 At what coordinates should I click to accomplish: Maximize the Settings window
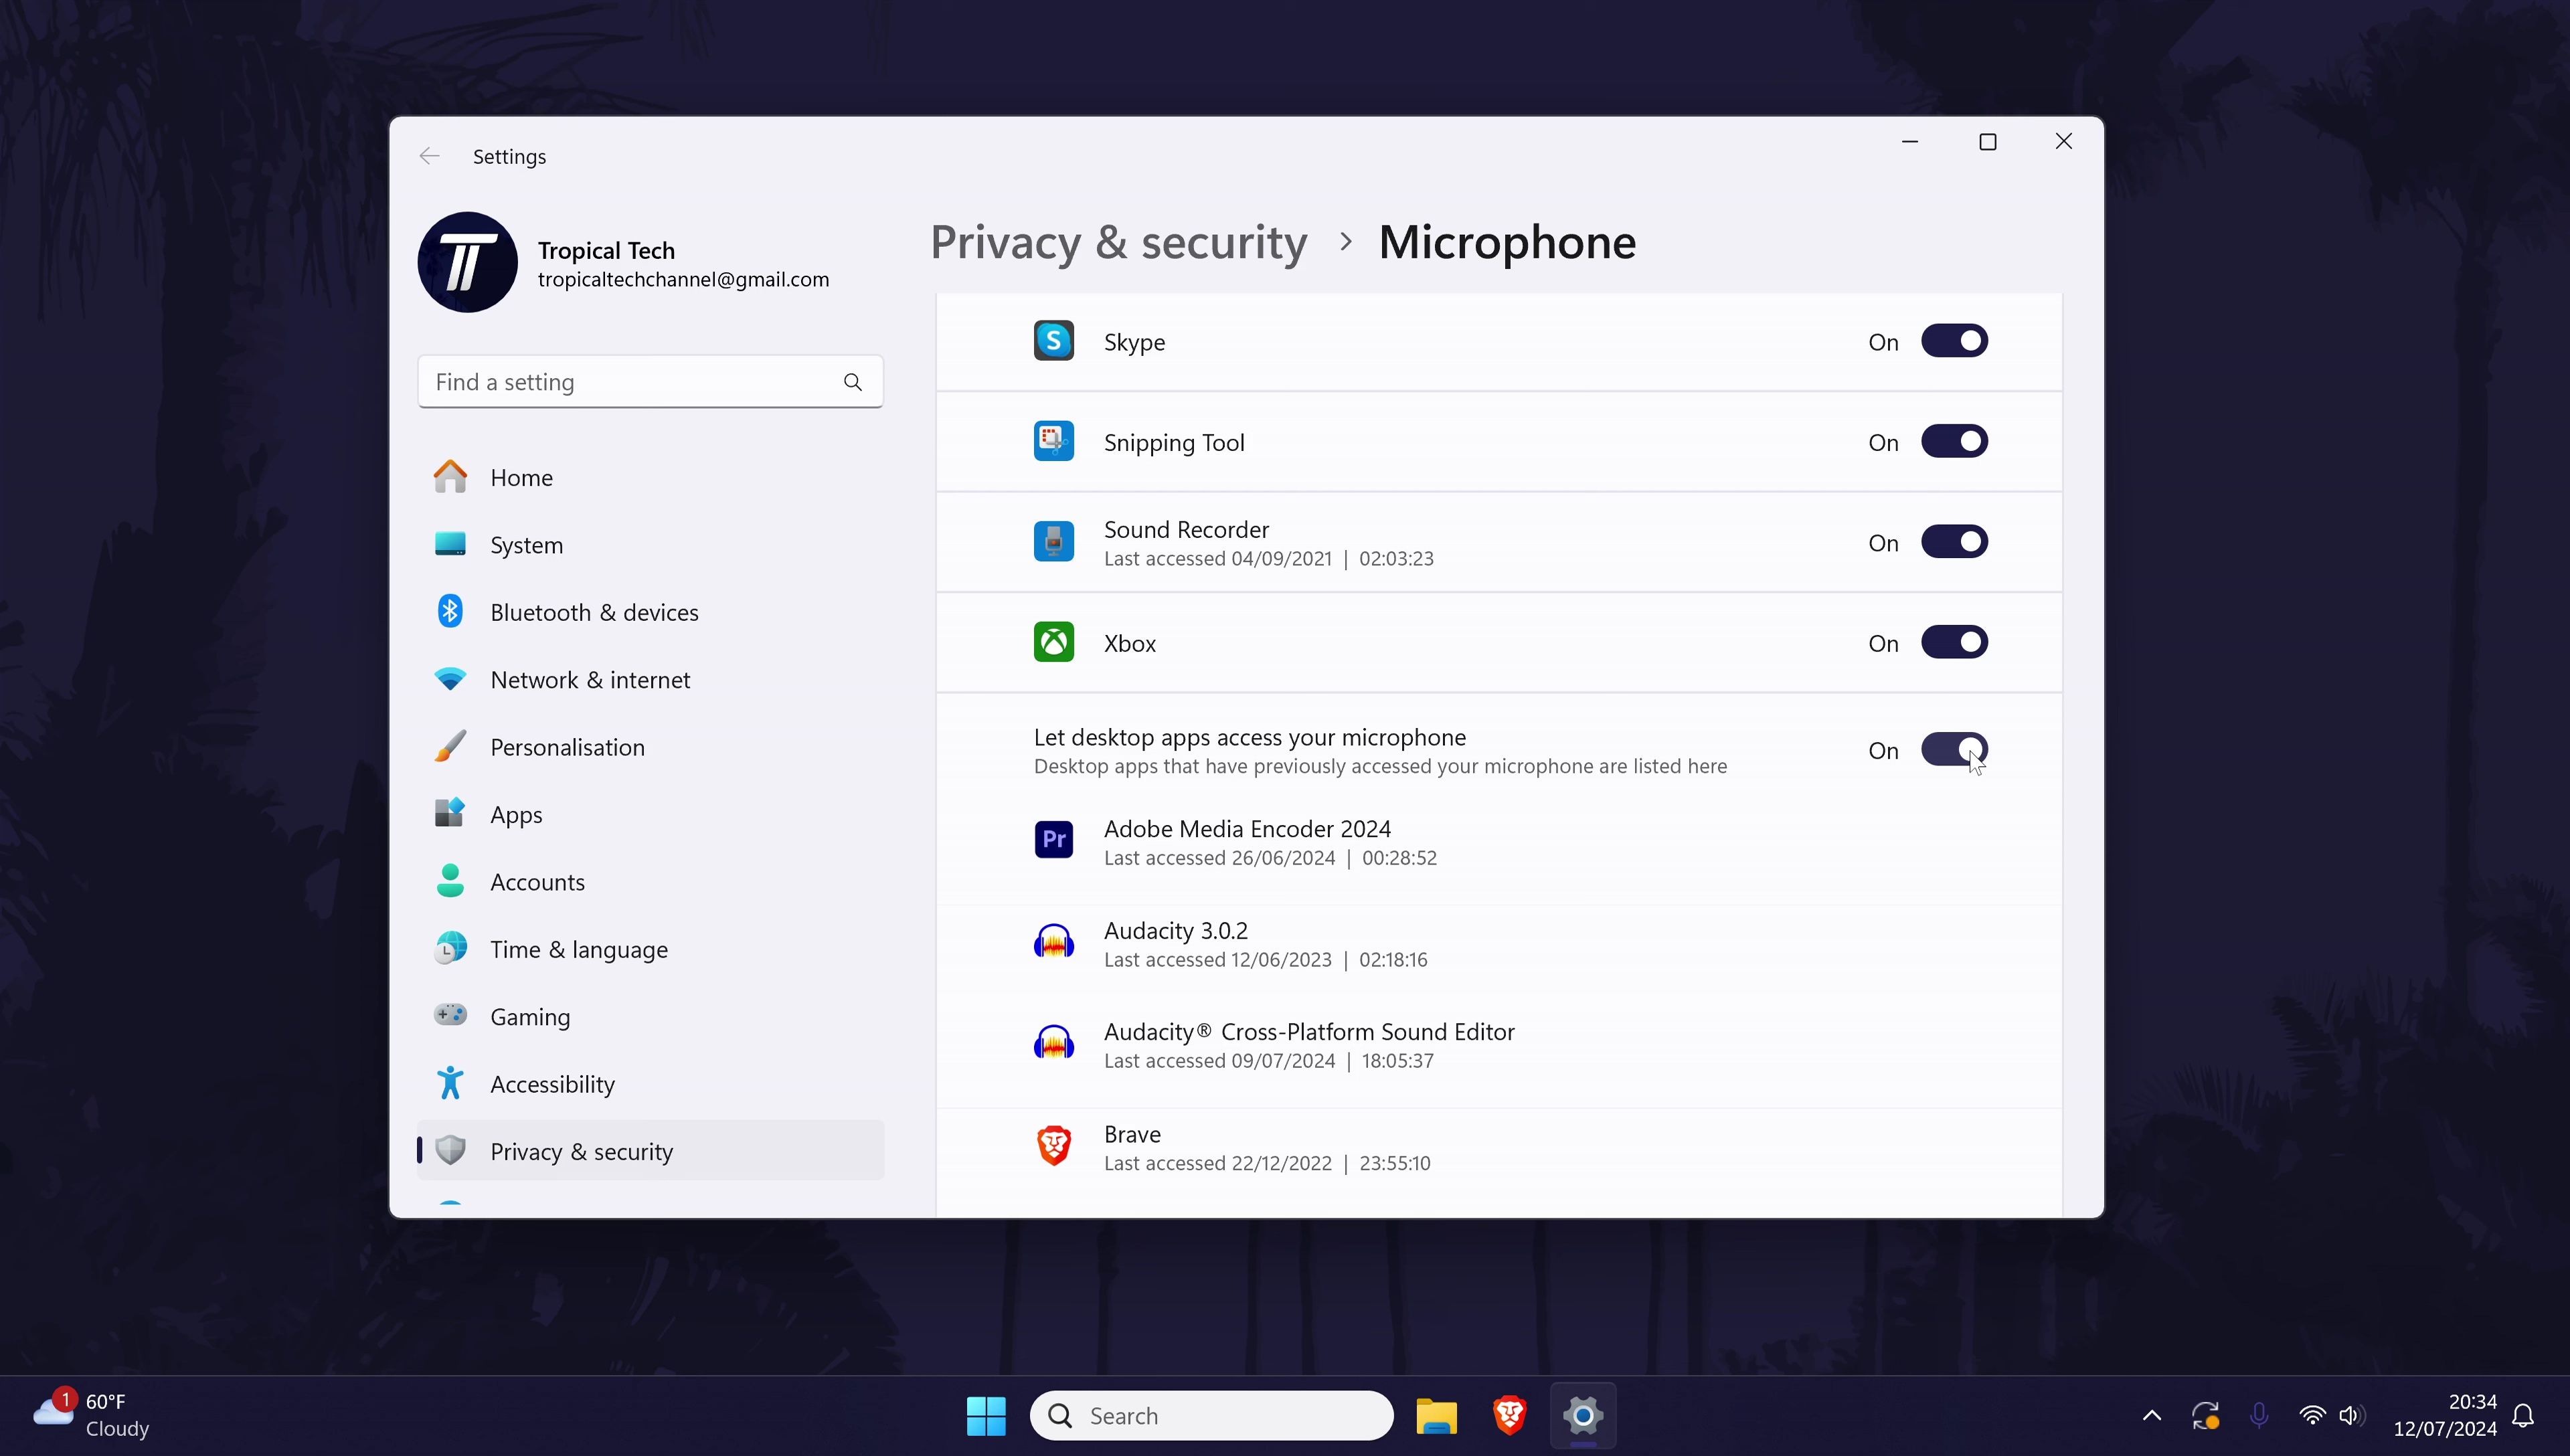(x=1987, y=142)
